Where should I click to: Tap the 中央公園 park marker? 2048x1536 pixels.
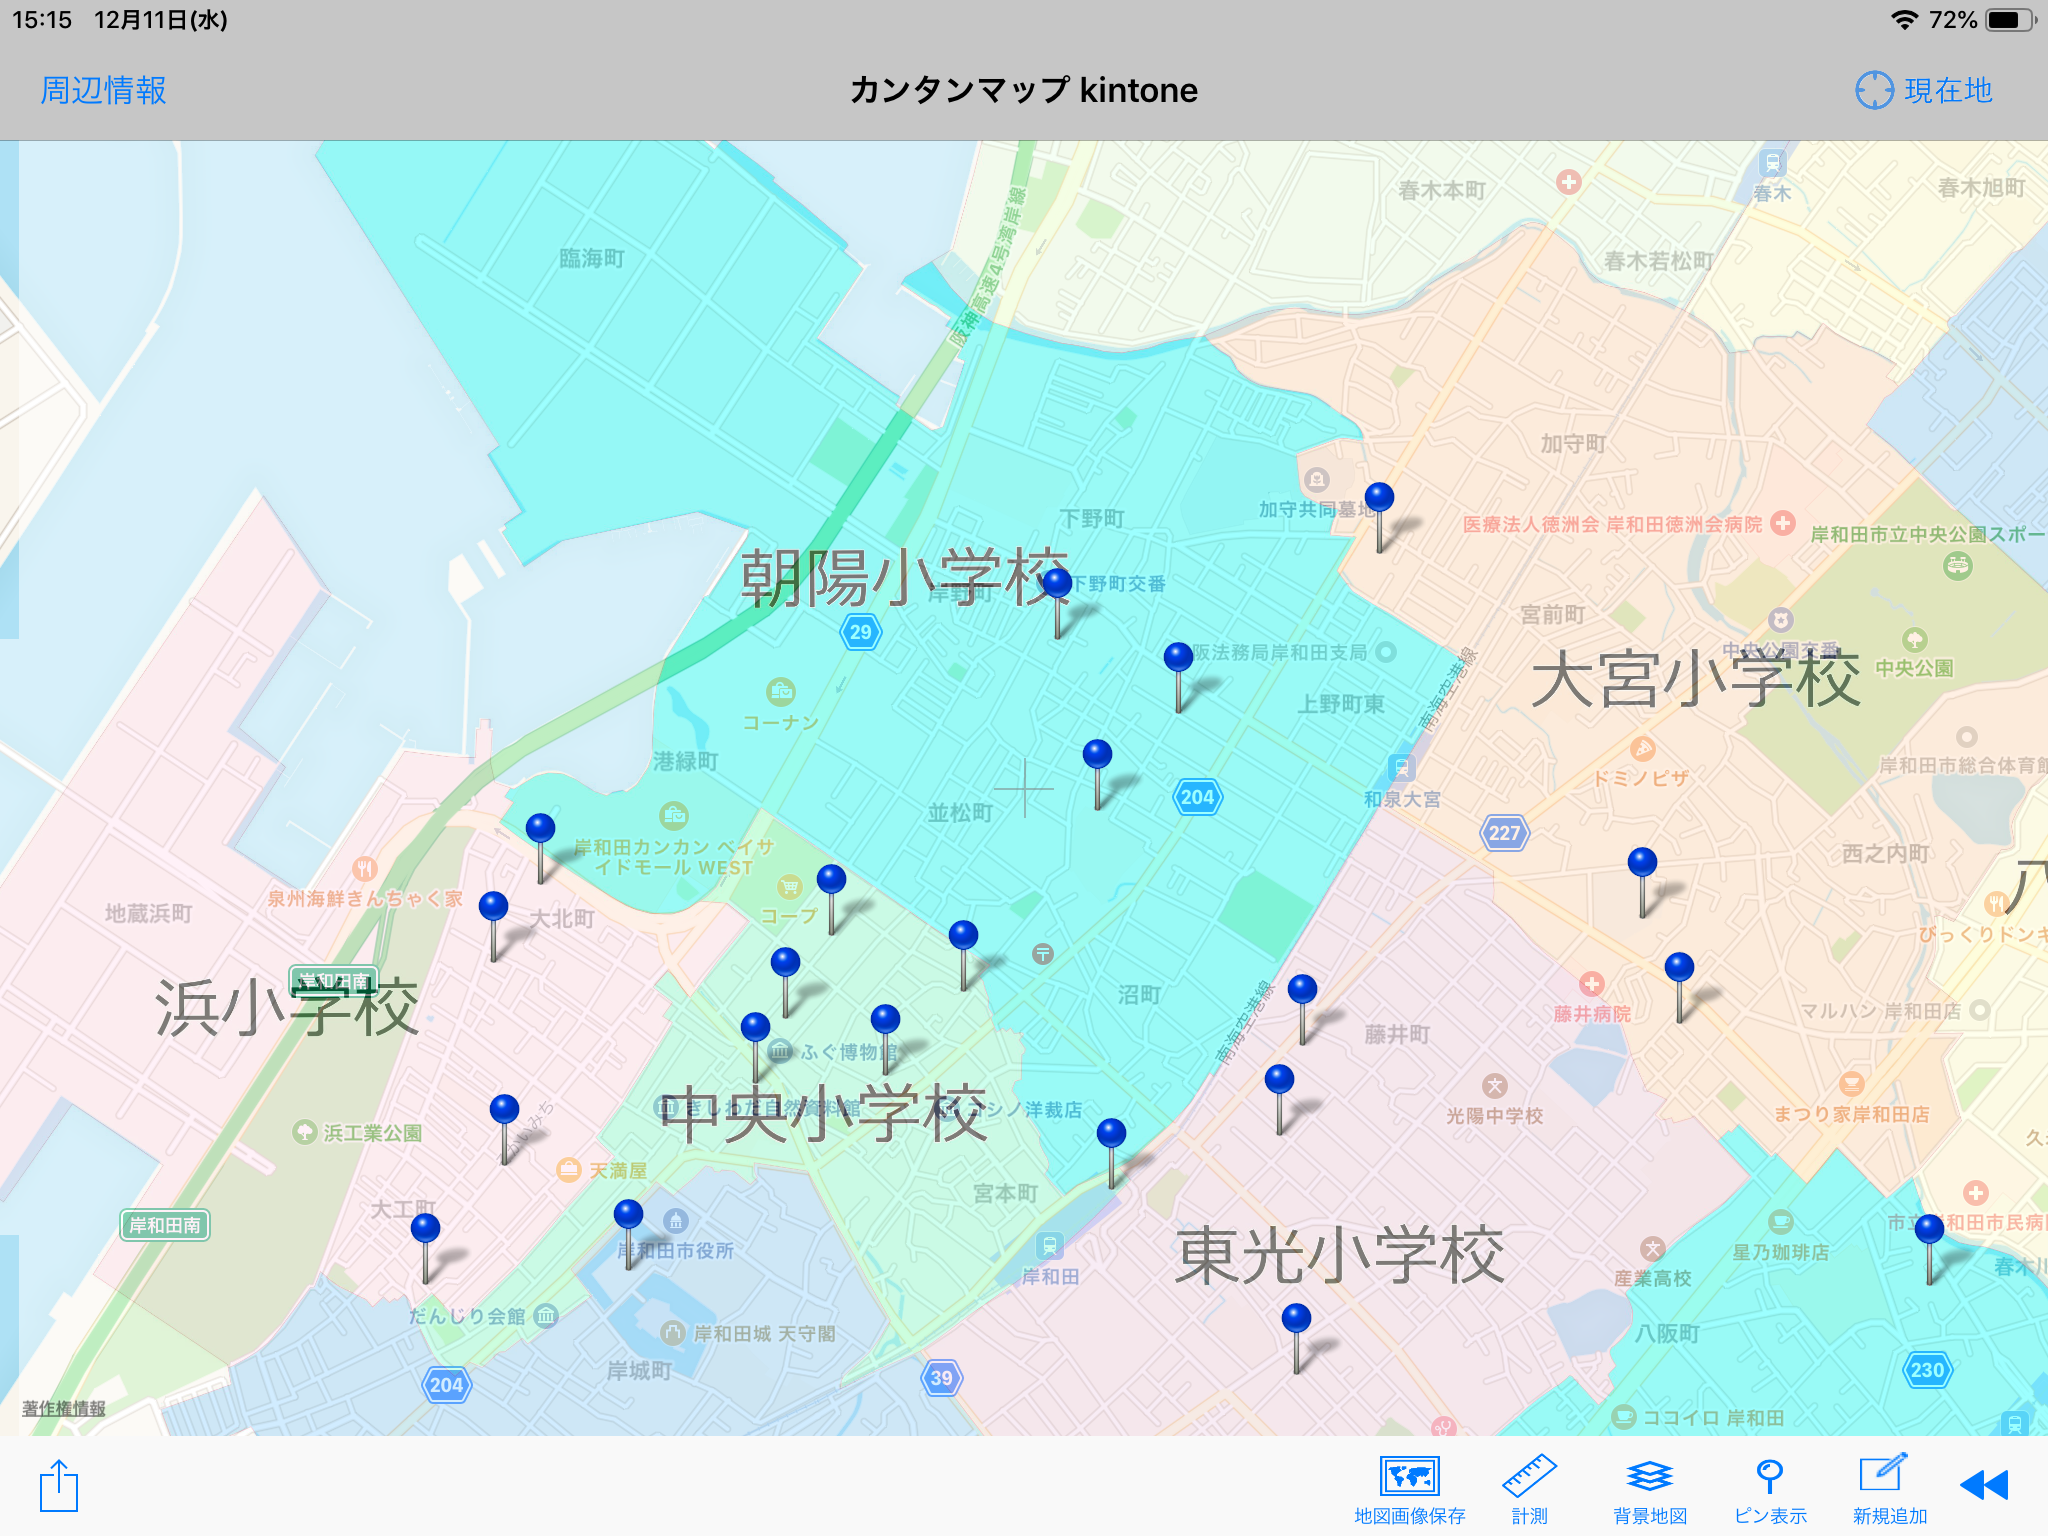click(1914, 639)
